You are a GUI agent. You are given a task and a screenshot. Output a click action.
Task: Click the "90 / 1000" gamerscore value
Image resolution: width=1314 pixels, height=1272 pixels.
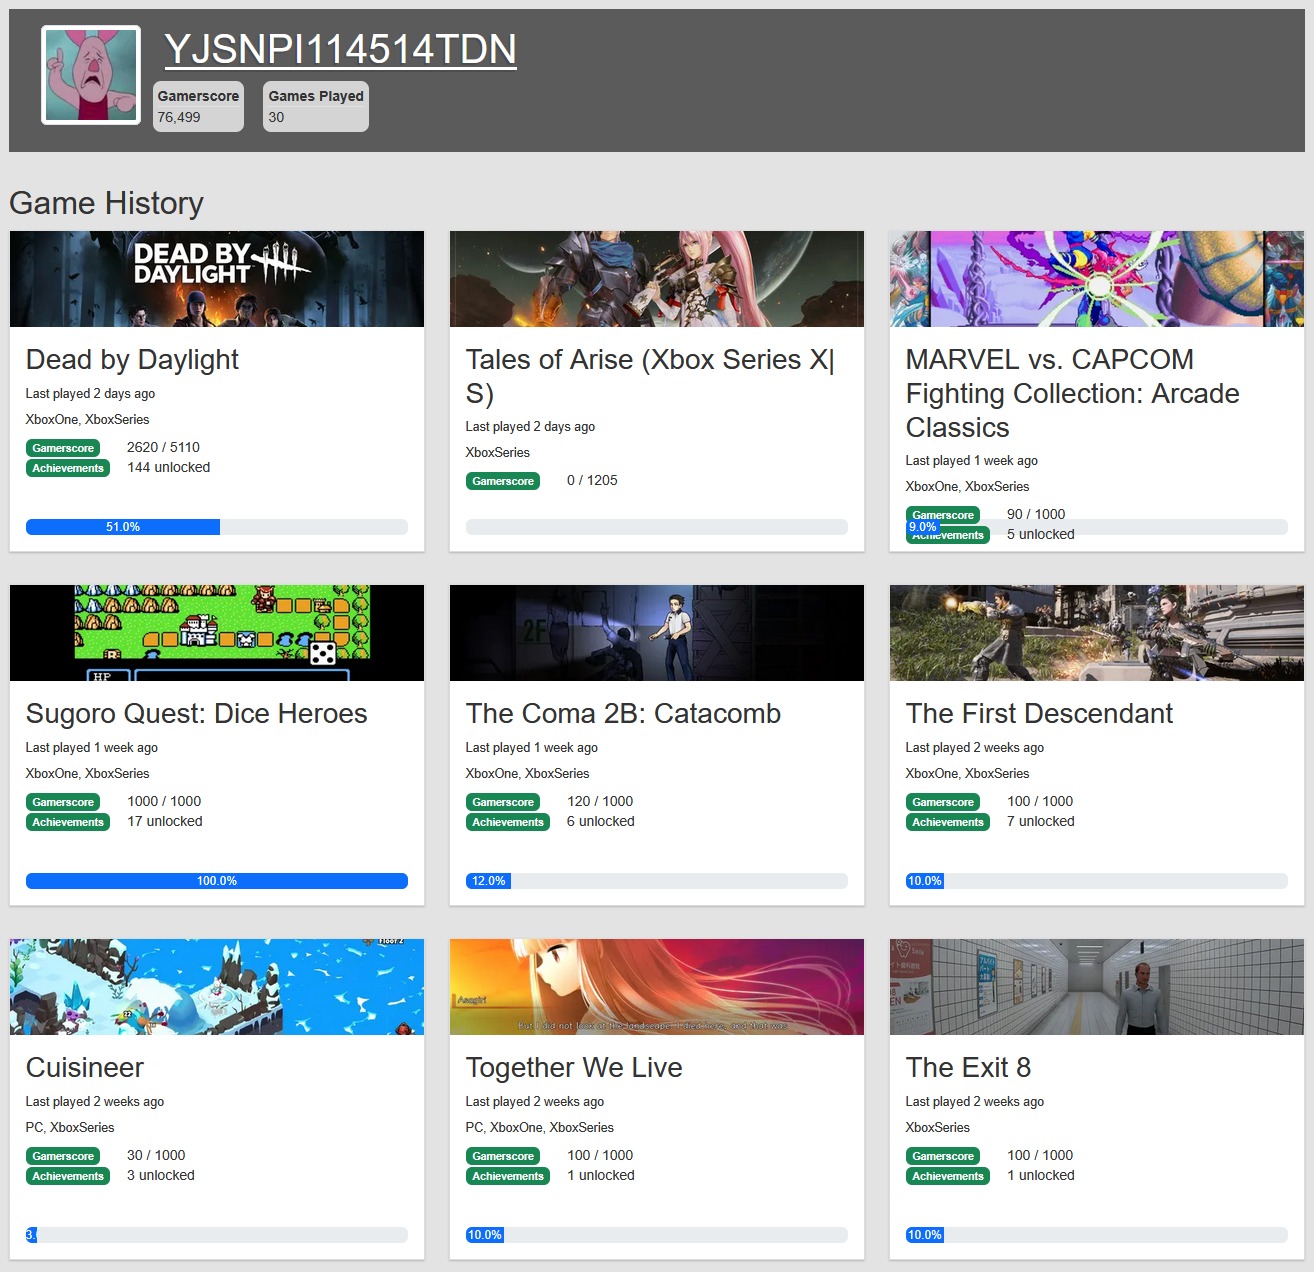click(x=1036, y=514)
